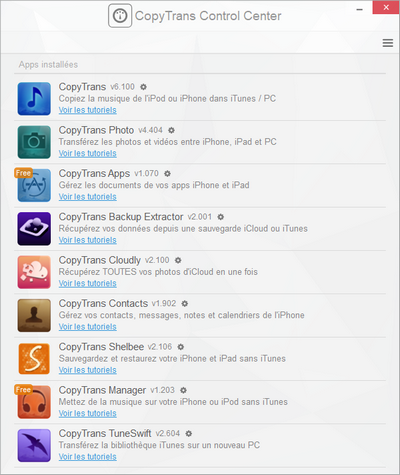Click description 'Transférez la bibliothèque iTunes'

pos(159,445)
